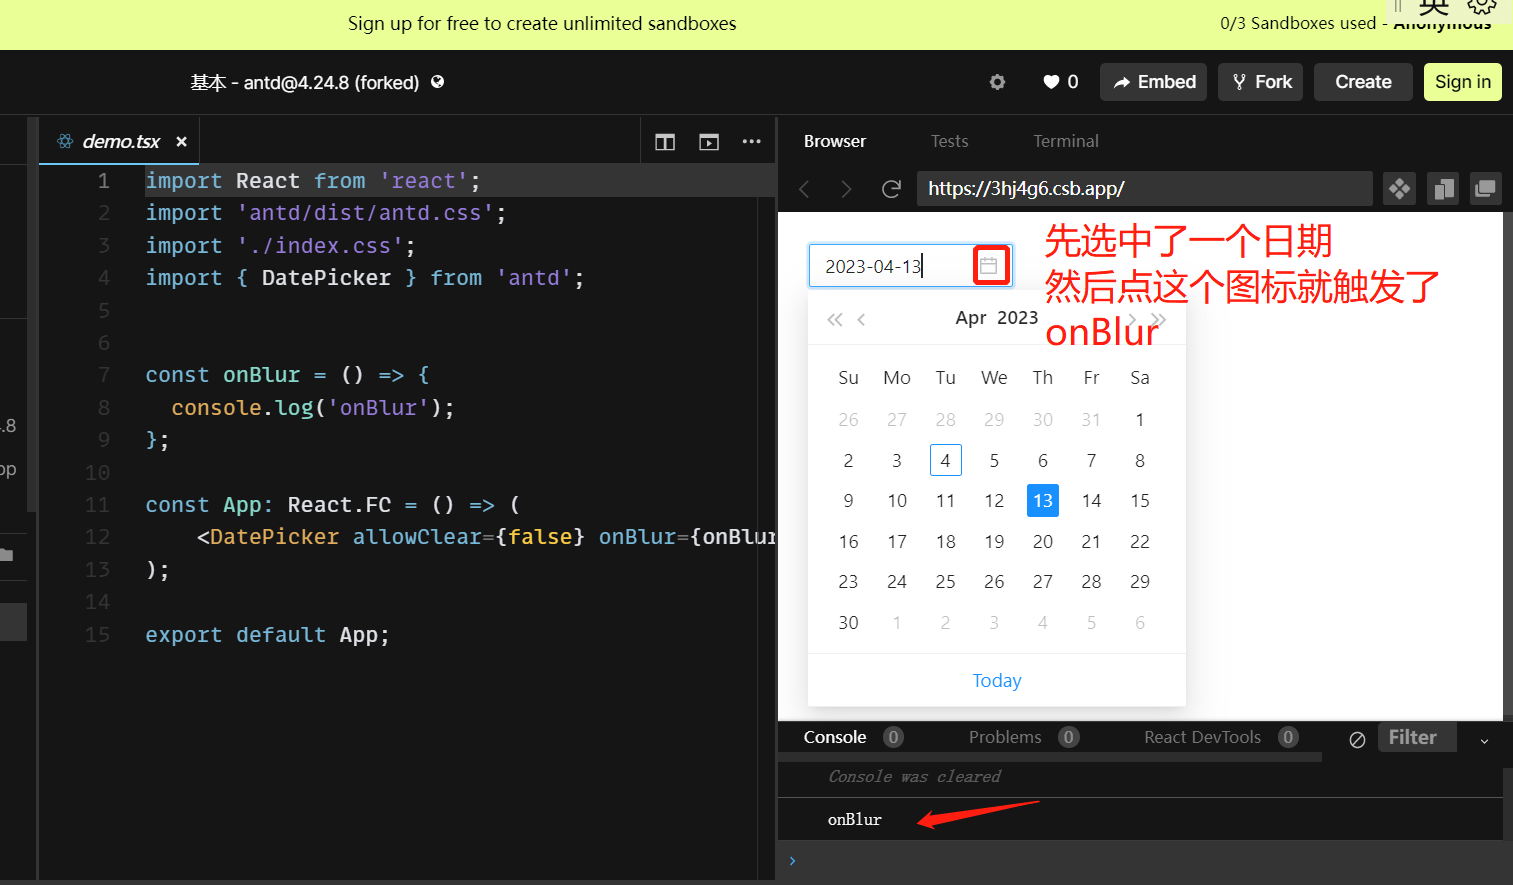Clear the console output with the clear icon

click(x=1357, y=740)
